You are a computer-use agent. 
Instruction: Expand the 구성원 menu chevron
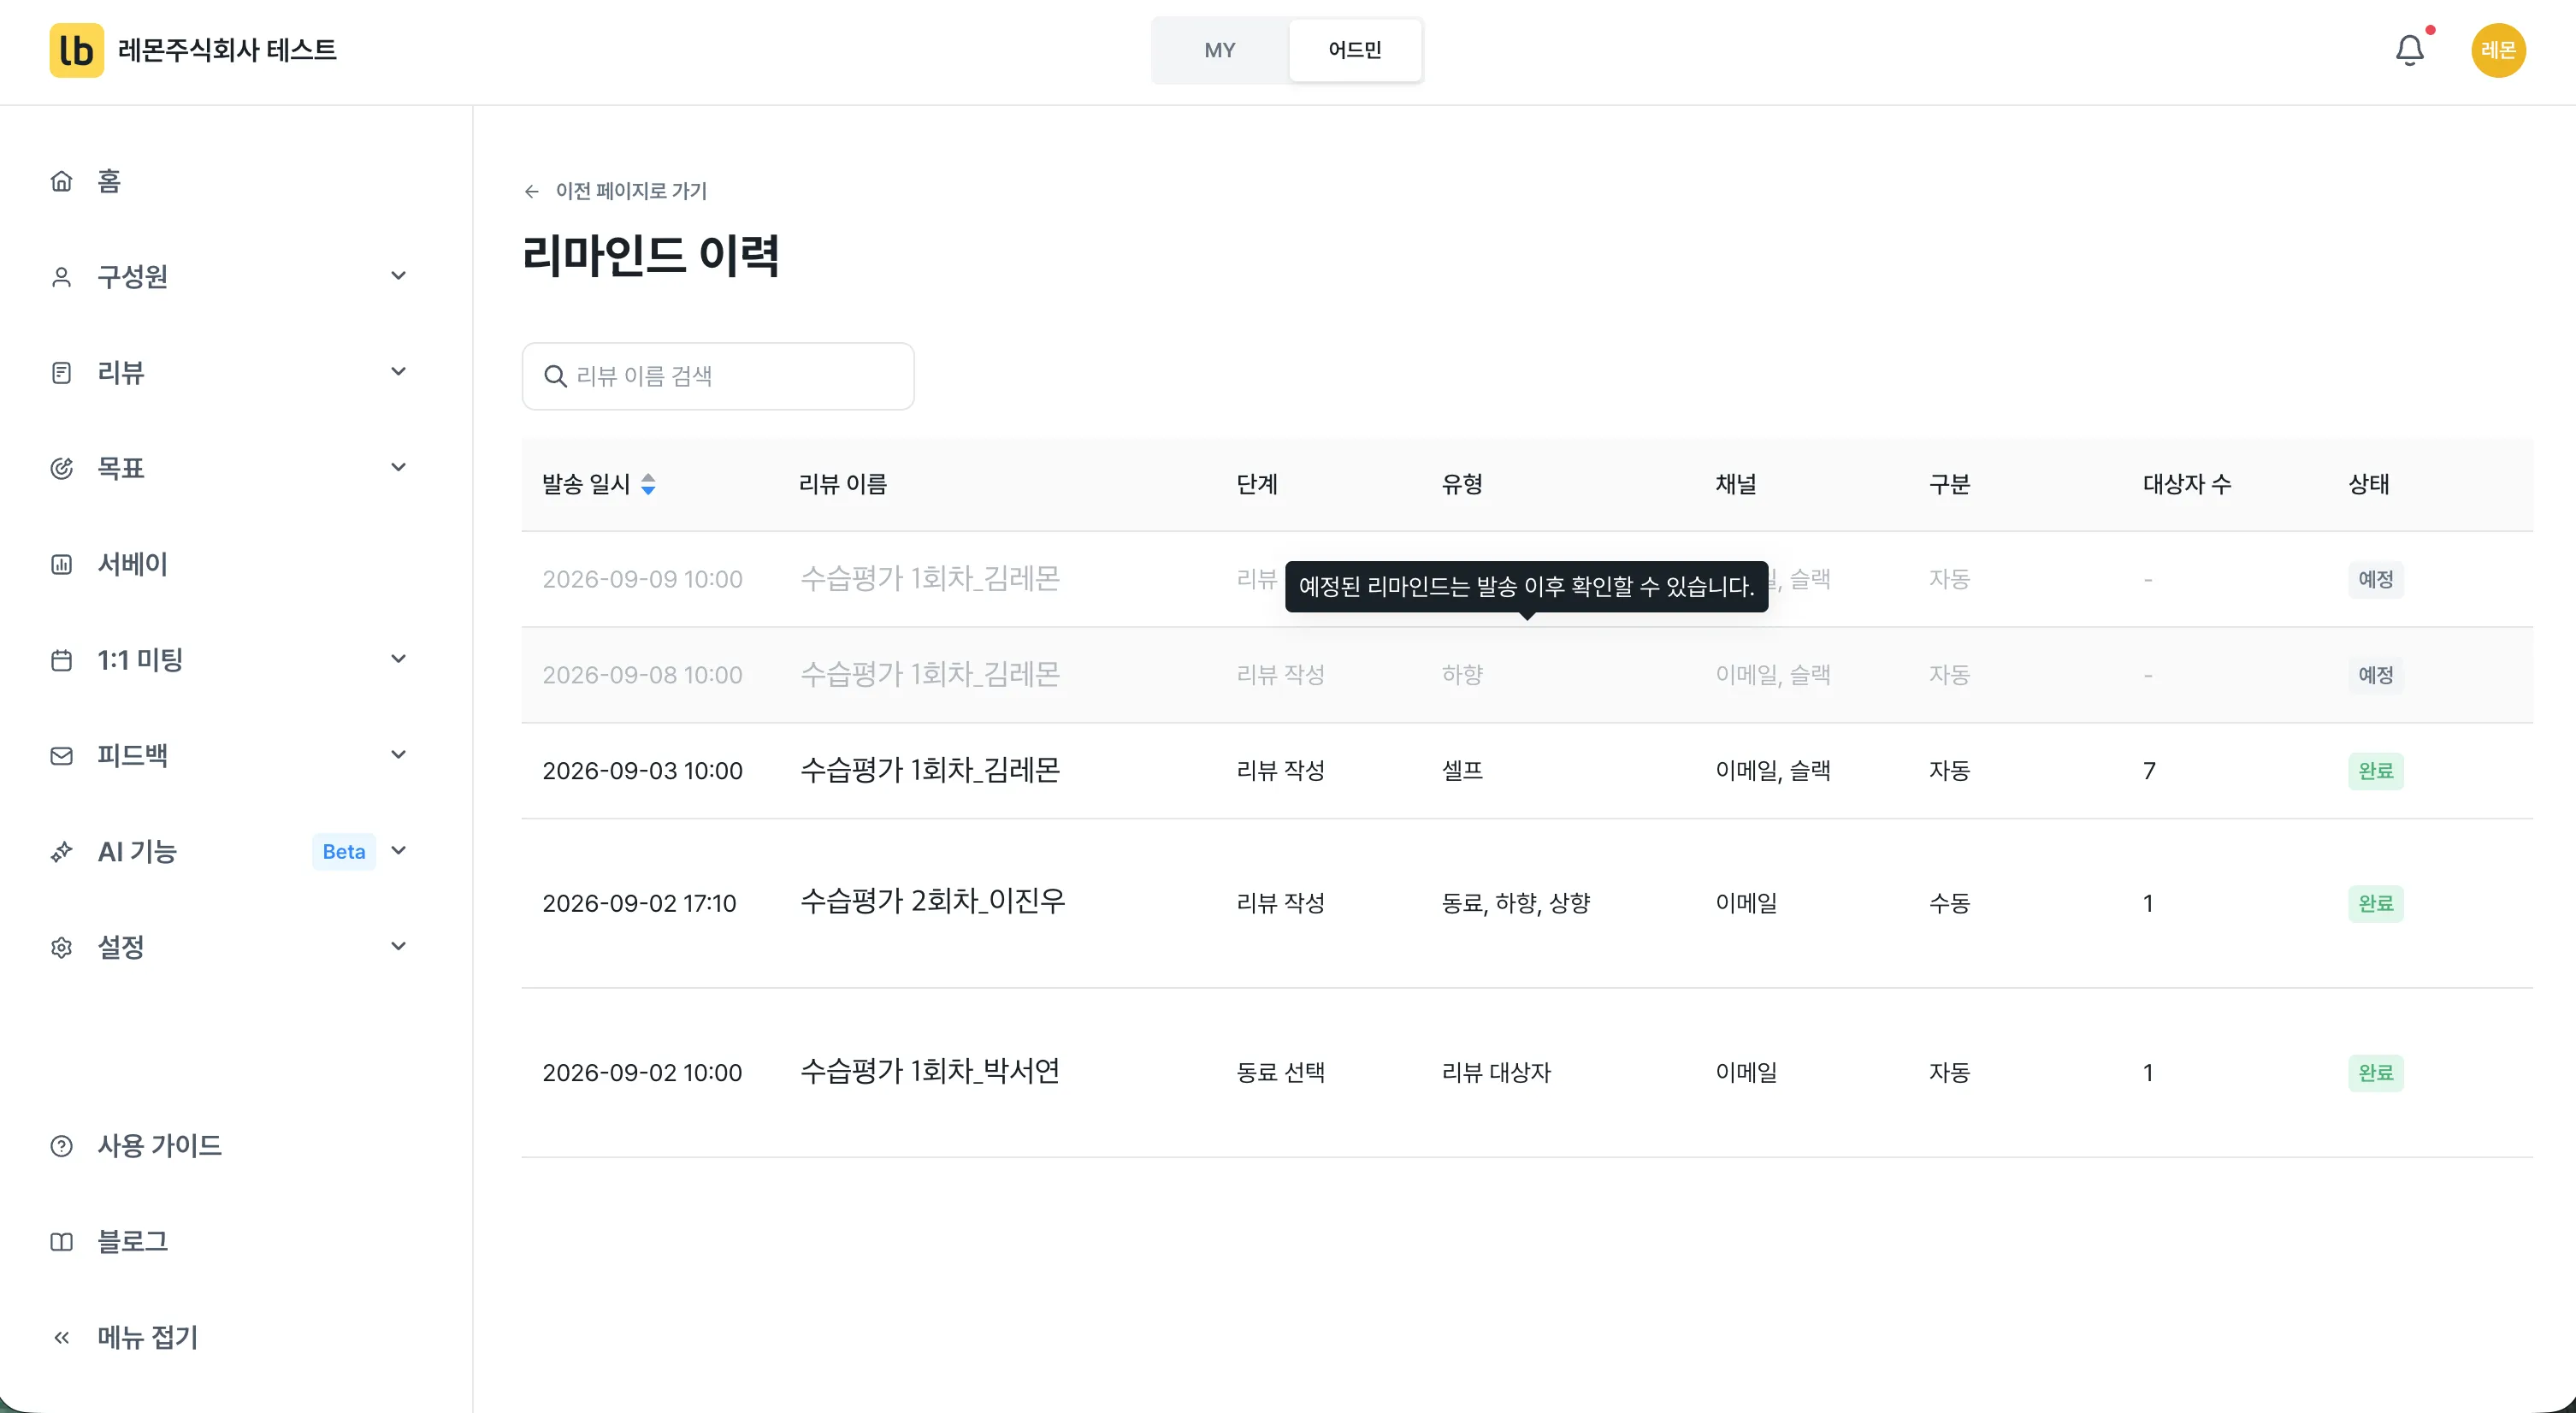pyautogui.click(x=398, y=276)
